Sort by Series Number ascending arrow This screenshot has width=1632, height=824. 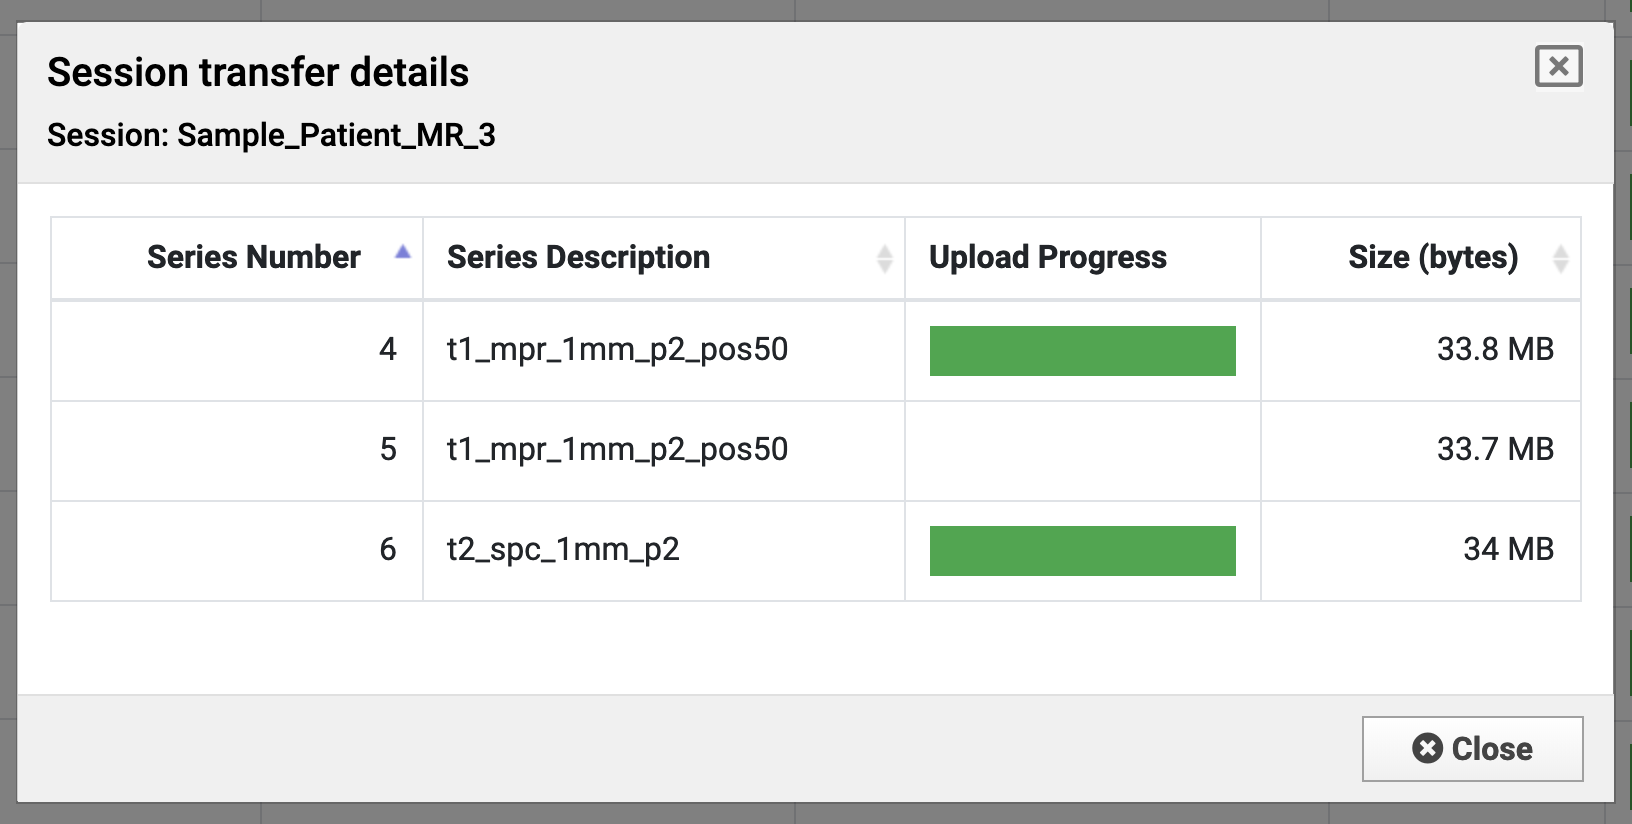click(x=402, y=254)
